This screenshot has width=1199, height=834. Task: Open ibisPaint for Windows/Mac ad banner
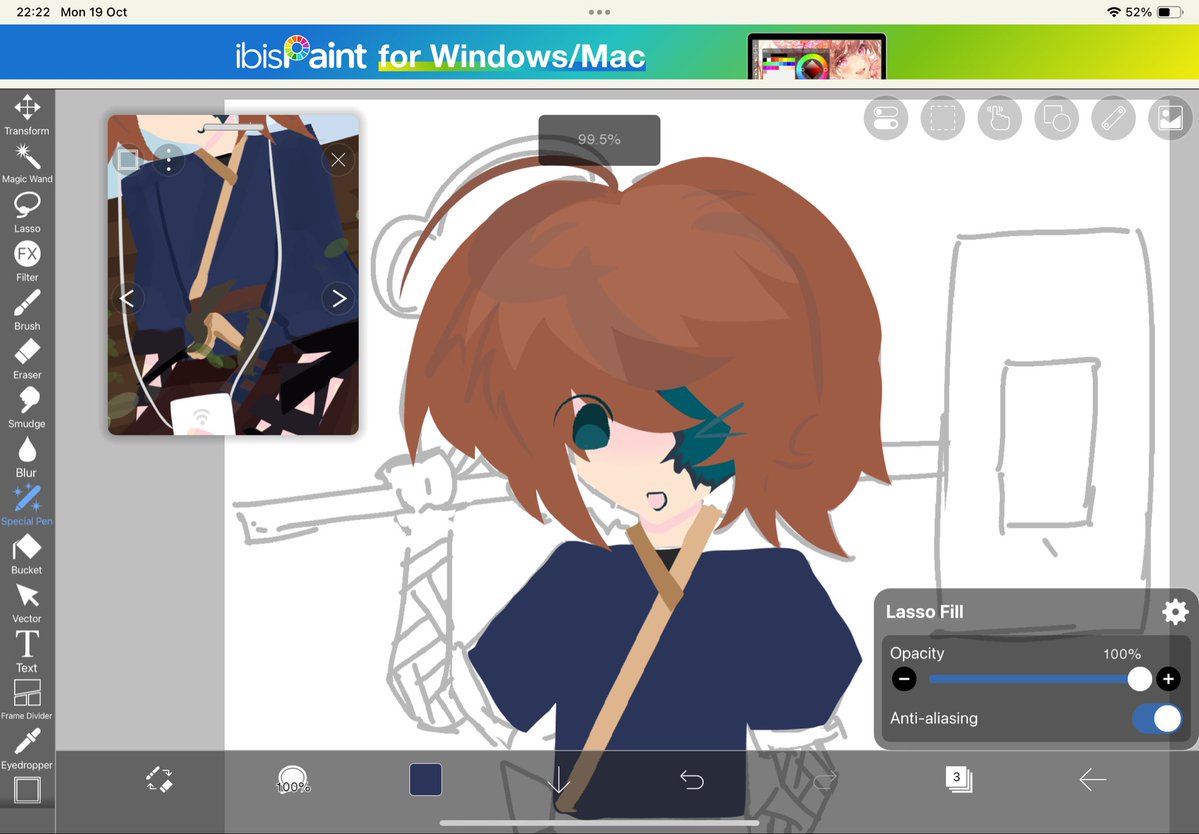[x=600, y=52]
